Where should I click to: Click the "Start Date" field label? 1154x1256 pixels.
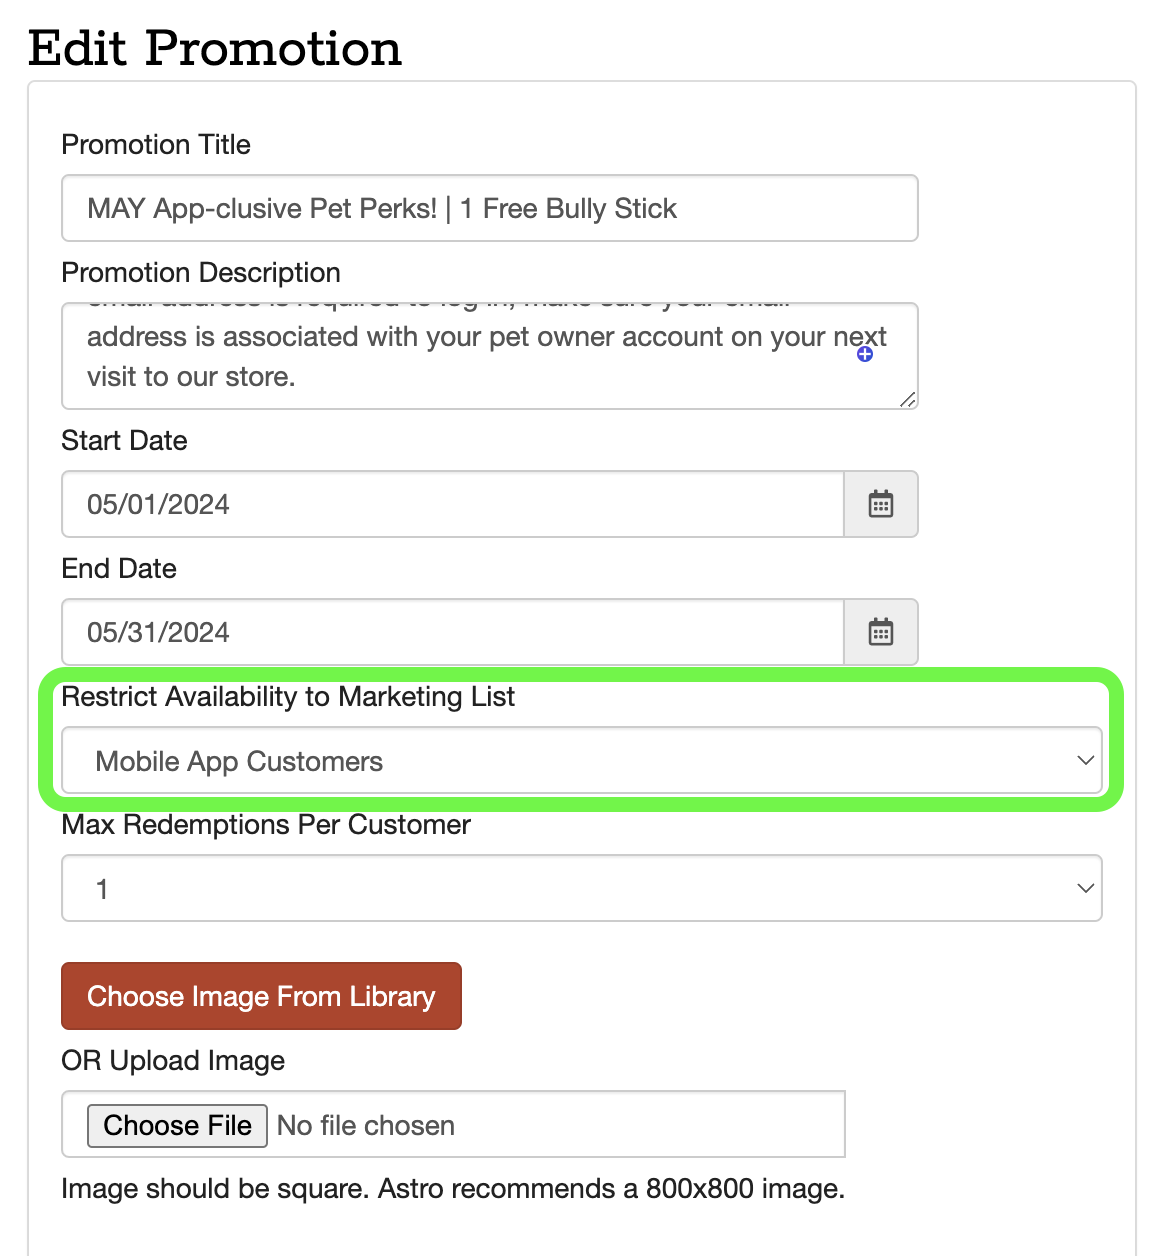click(124, 440)
